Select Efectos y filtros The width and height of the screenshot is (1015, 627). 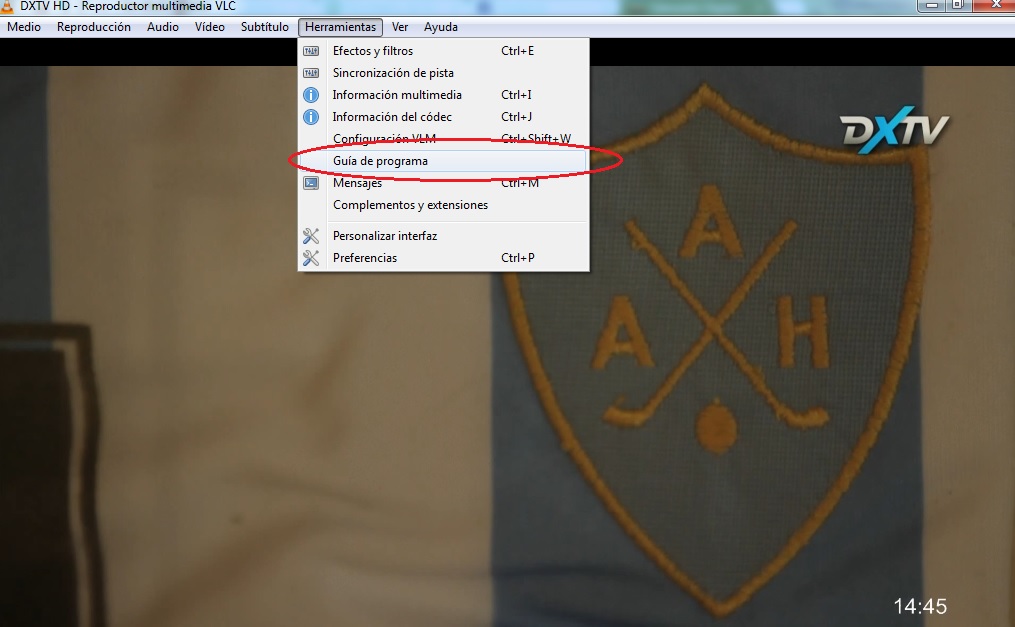coord(443,51)
